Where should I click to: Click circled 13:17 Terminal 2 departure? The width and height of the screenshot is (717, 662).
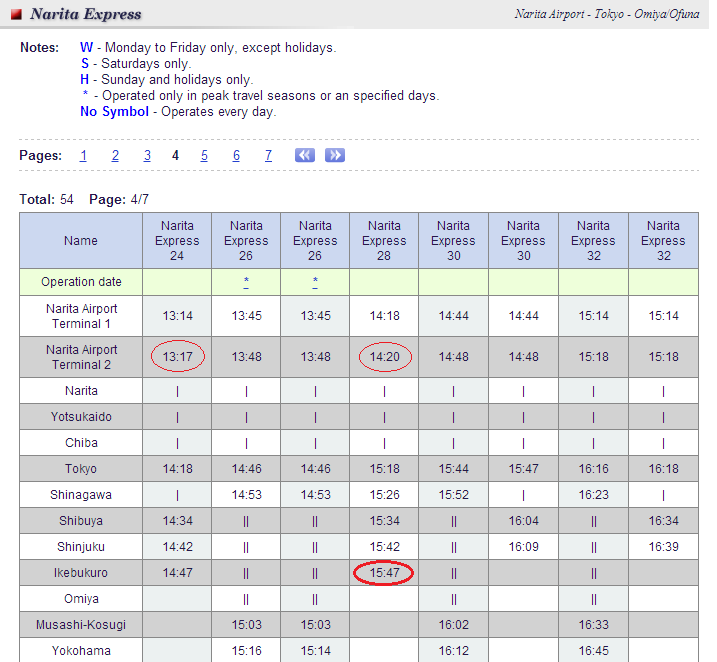point(178,357)
